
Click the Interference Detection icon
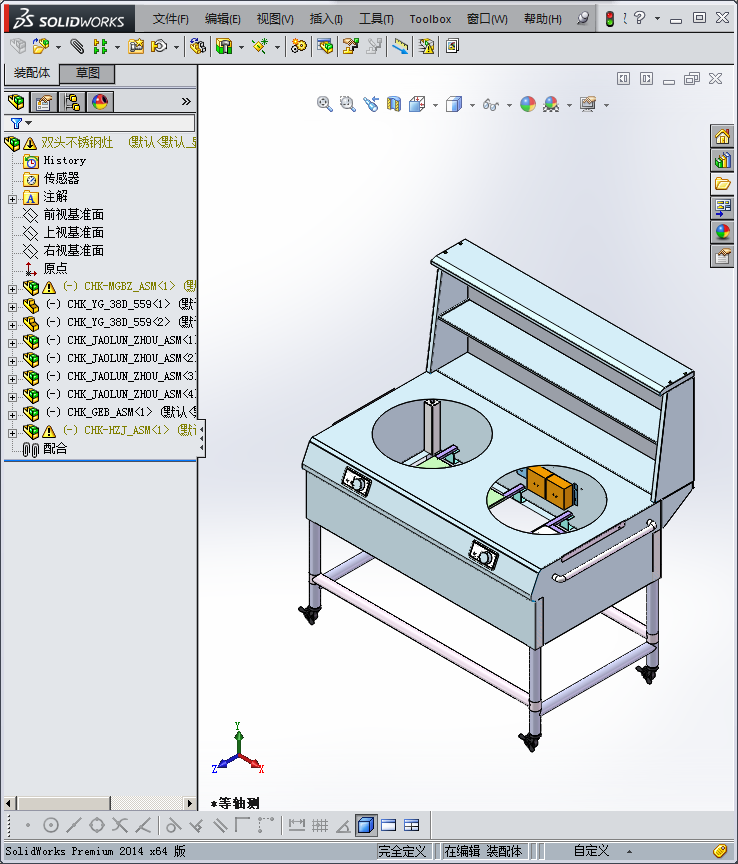point(401,46)
